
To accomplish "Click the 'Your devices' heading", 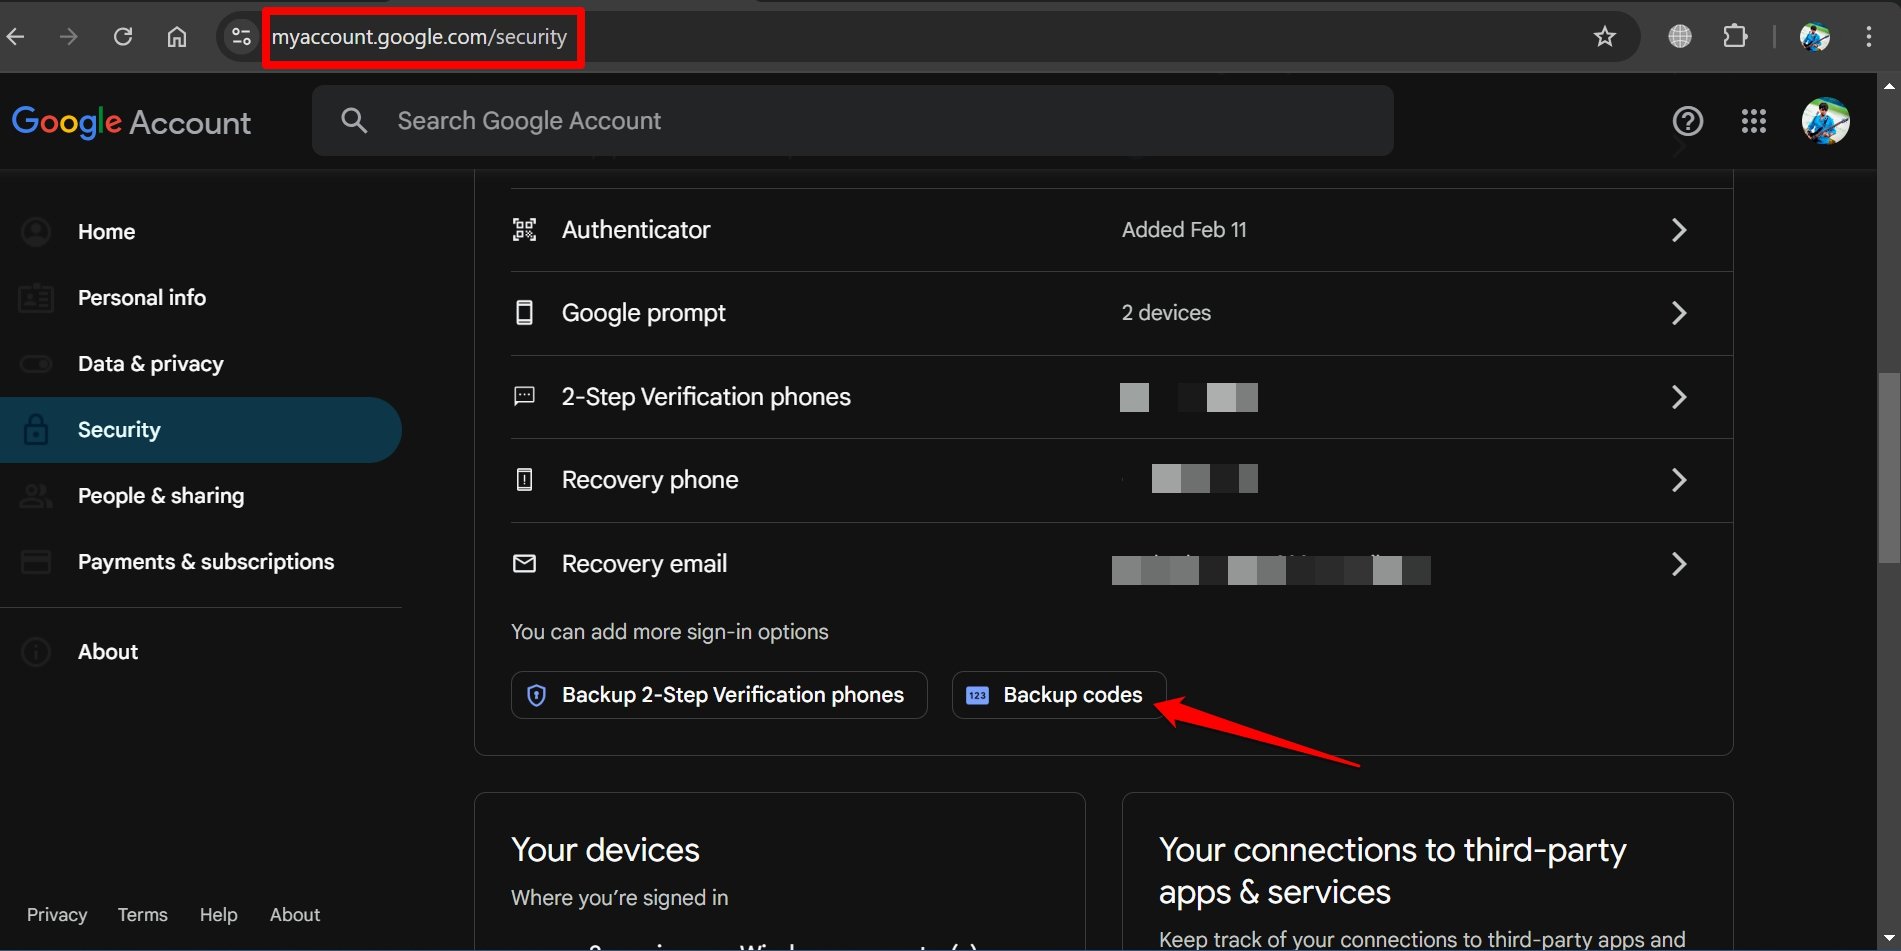I will (x=605, y=850).
